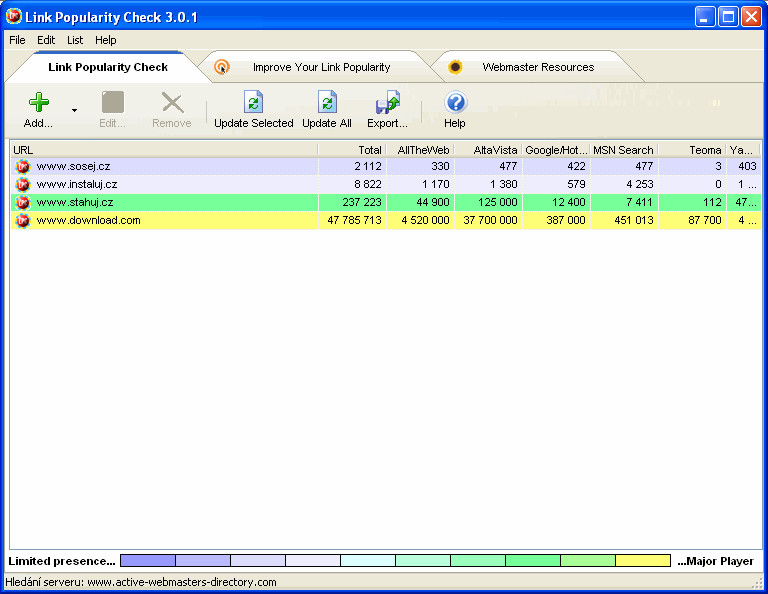Sort by the truncated Ya... column header

tap(744, 150)
